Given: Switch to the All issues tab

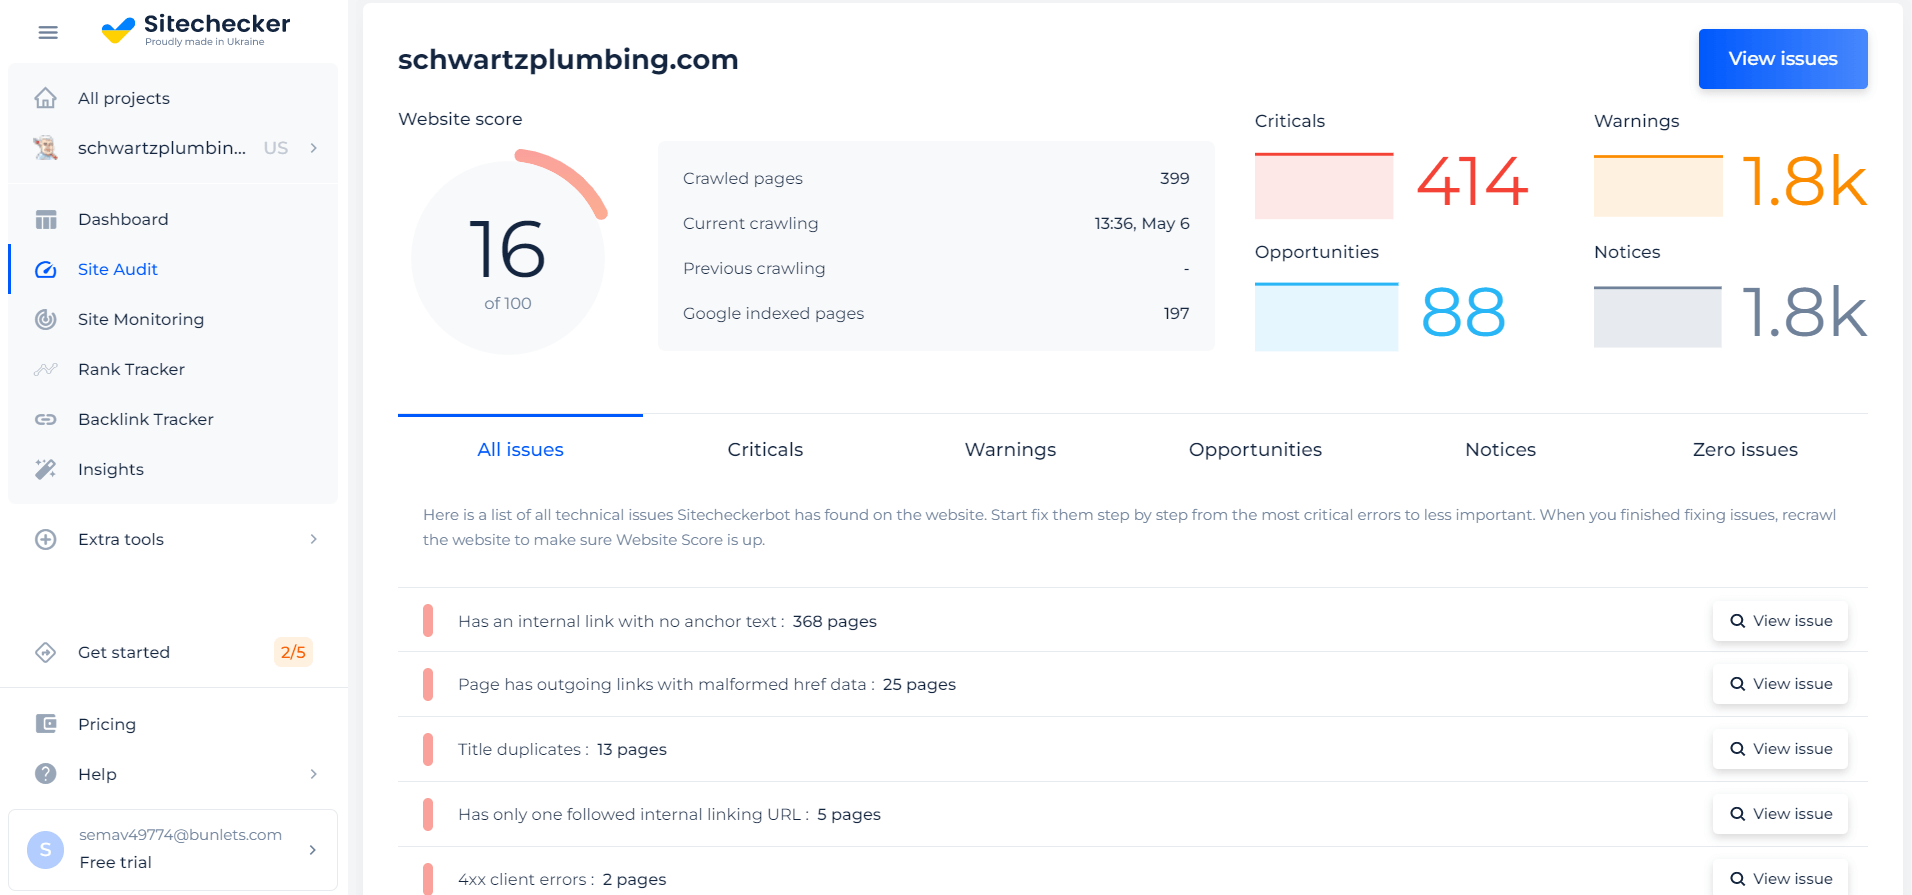Looking at the screenshot, I should click(520, 450).
